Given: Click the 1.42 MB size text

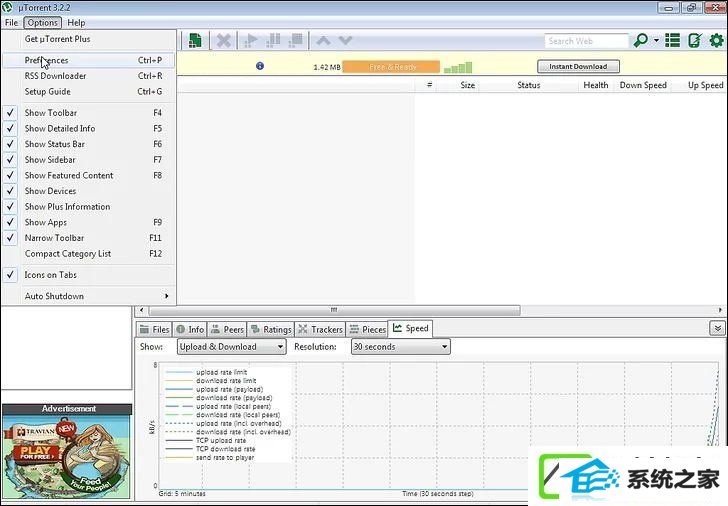Looking at the screenshot, I should [327, 67].
